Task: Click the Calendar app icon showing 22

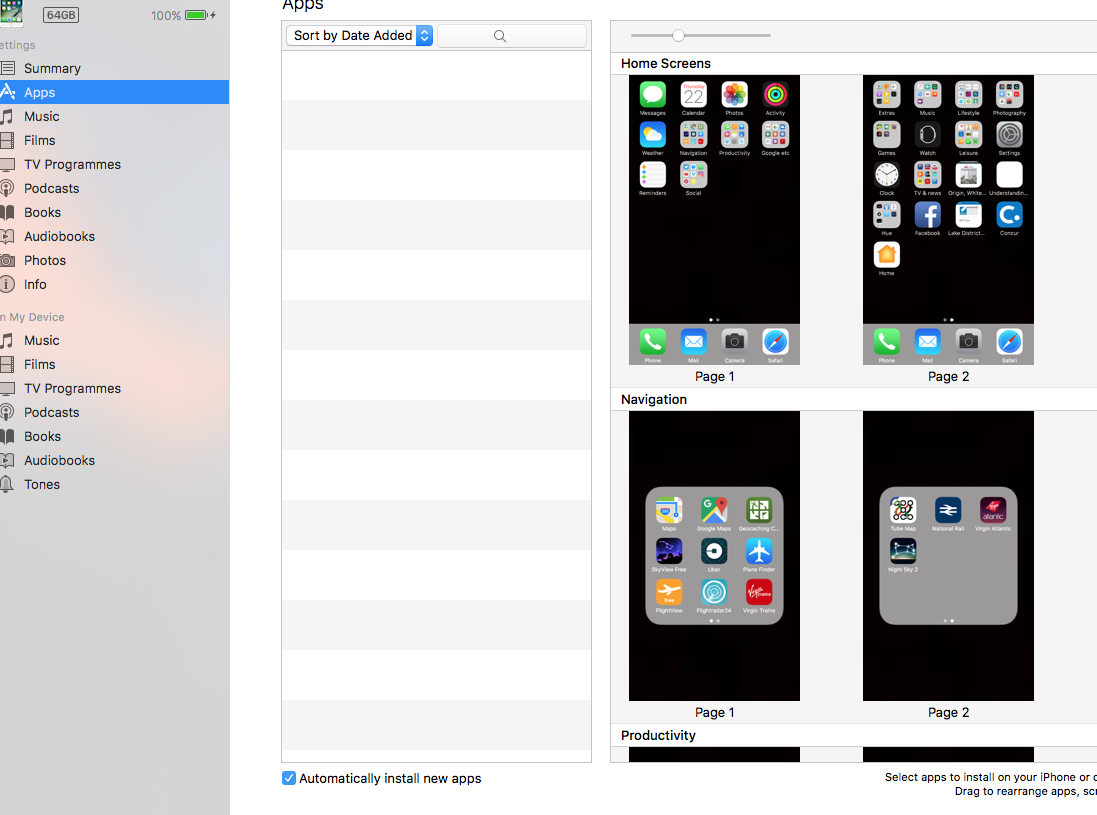Action: tap(693, 94)
